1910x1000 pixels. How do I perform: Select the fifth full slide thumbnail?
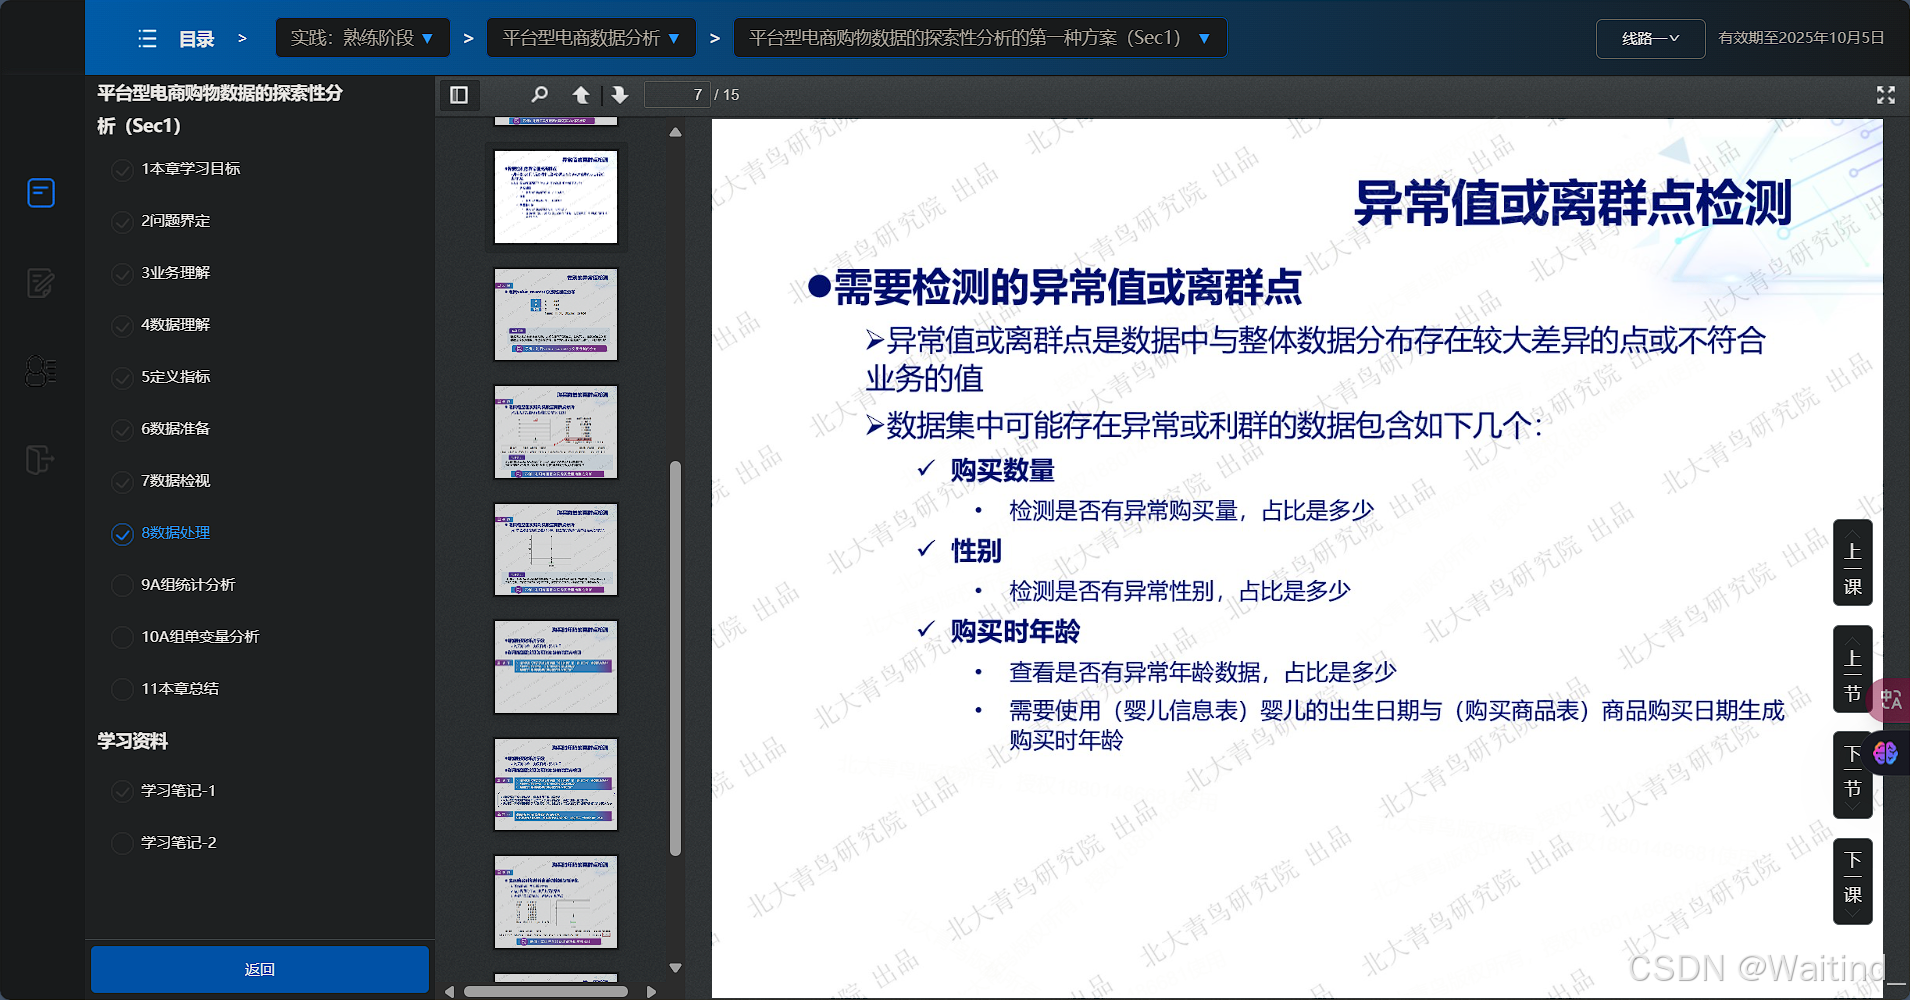(x=556, y=667)
